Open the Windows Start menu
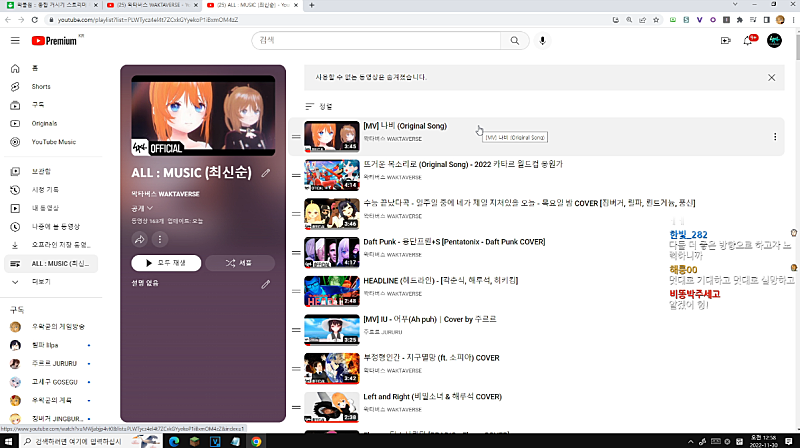The height and width of the screenshot is (448, 800). click(x=8, y=441)
